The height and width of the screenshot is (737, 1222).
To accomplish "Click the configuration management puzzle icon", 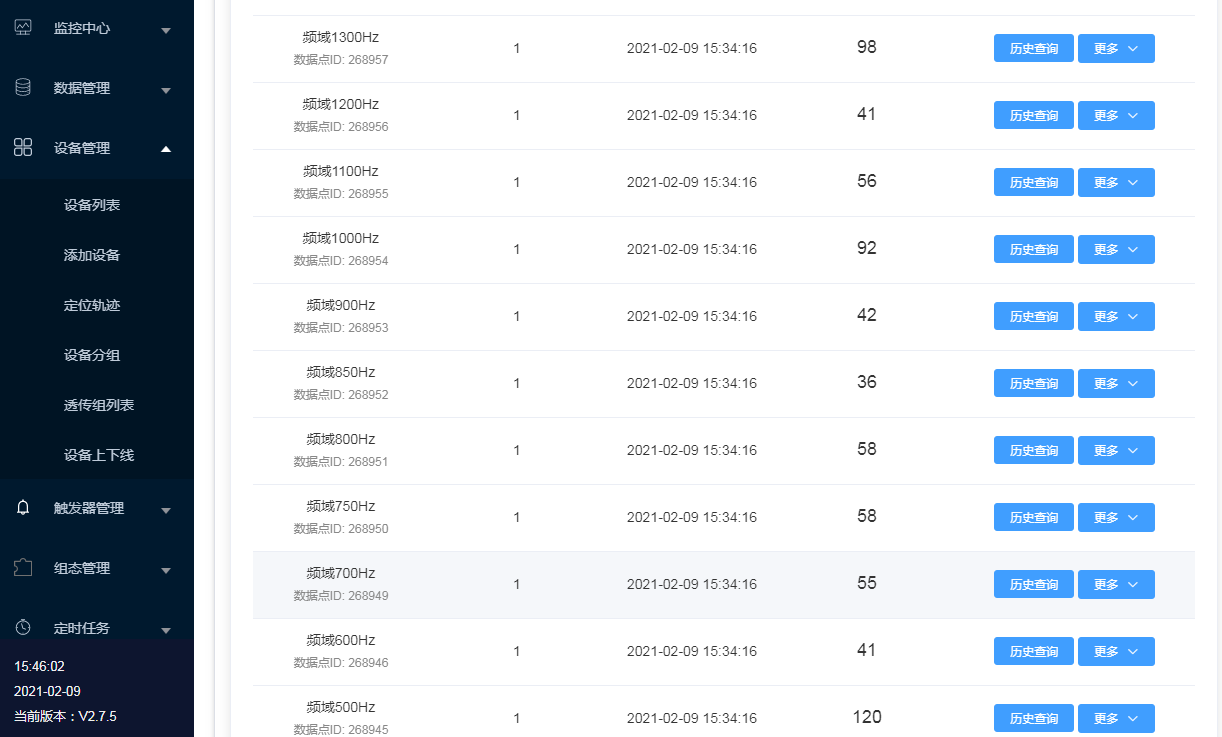I will [x=23, y=568].
